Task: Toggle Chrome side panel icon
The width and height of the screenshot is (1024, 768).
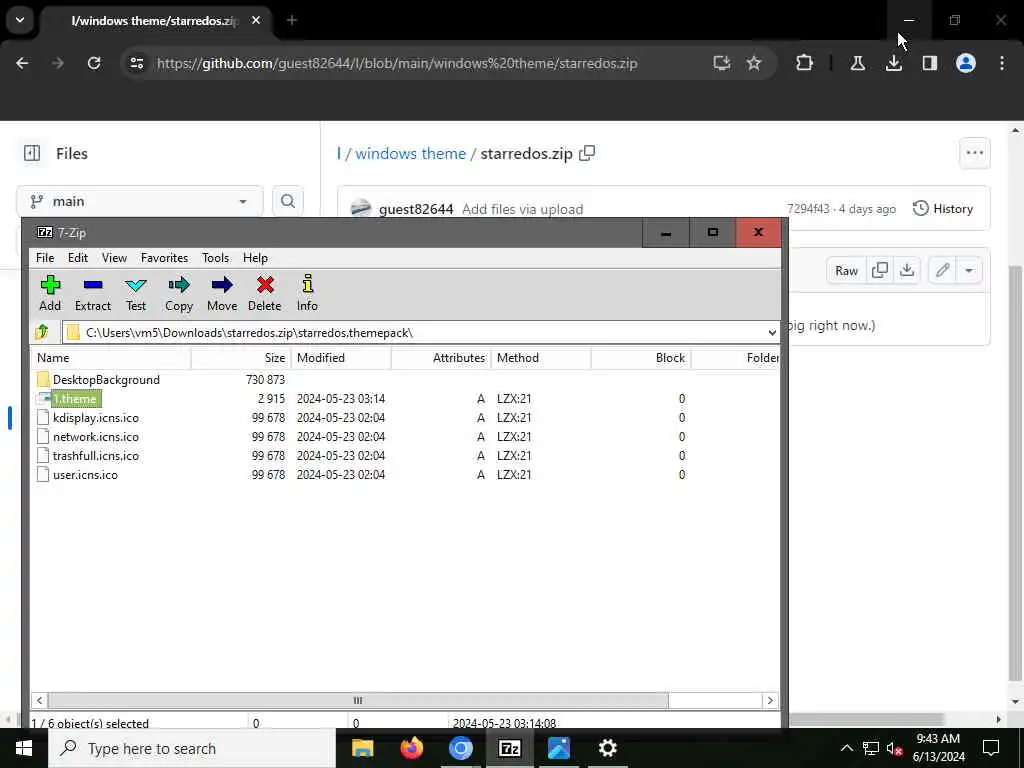Action: (x=930, y=63)
